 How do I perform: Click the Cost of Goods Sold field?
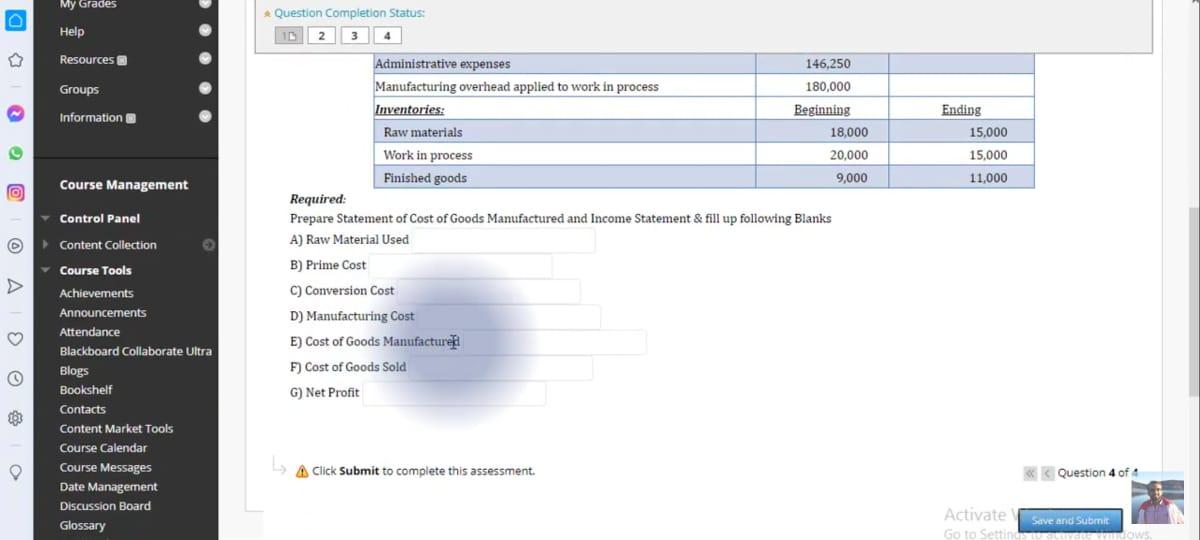(x=500, y=367)
